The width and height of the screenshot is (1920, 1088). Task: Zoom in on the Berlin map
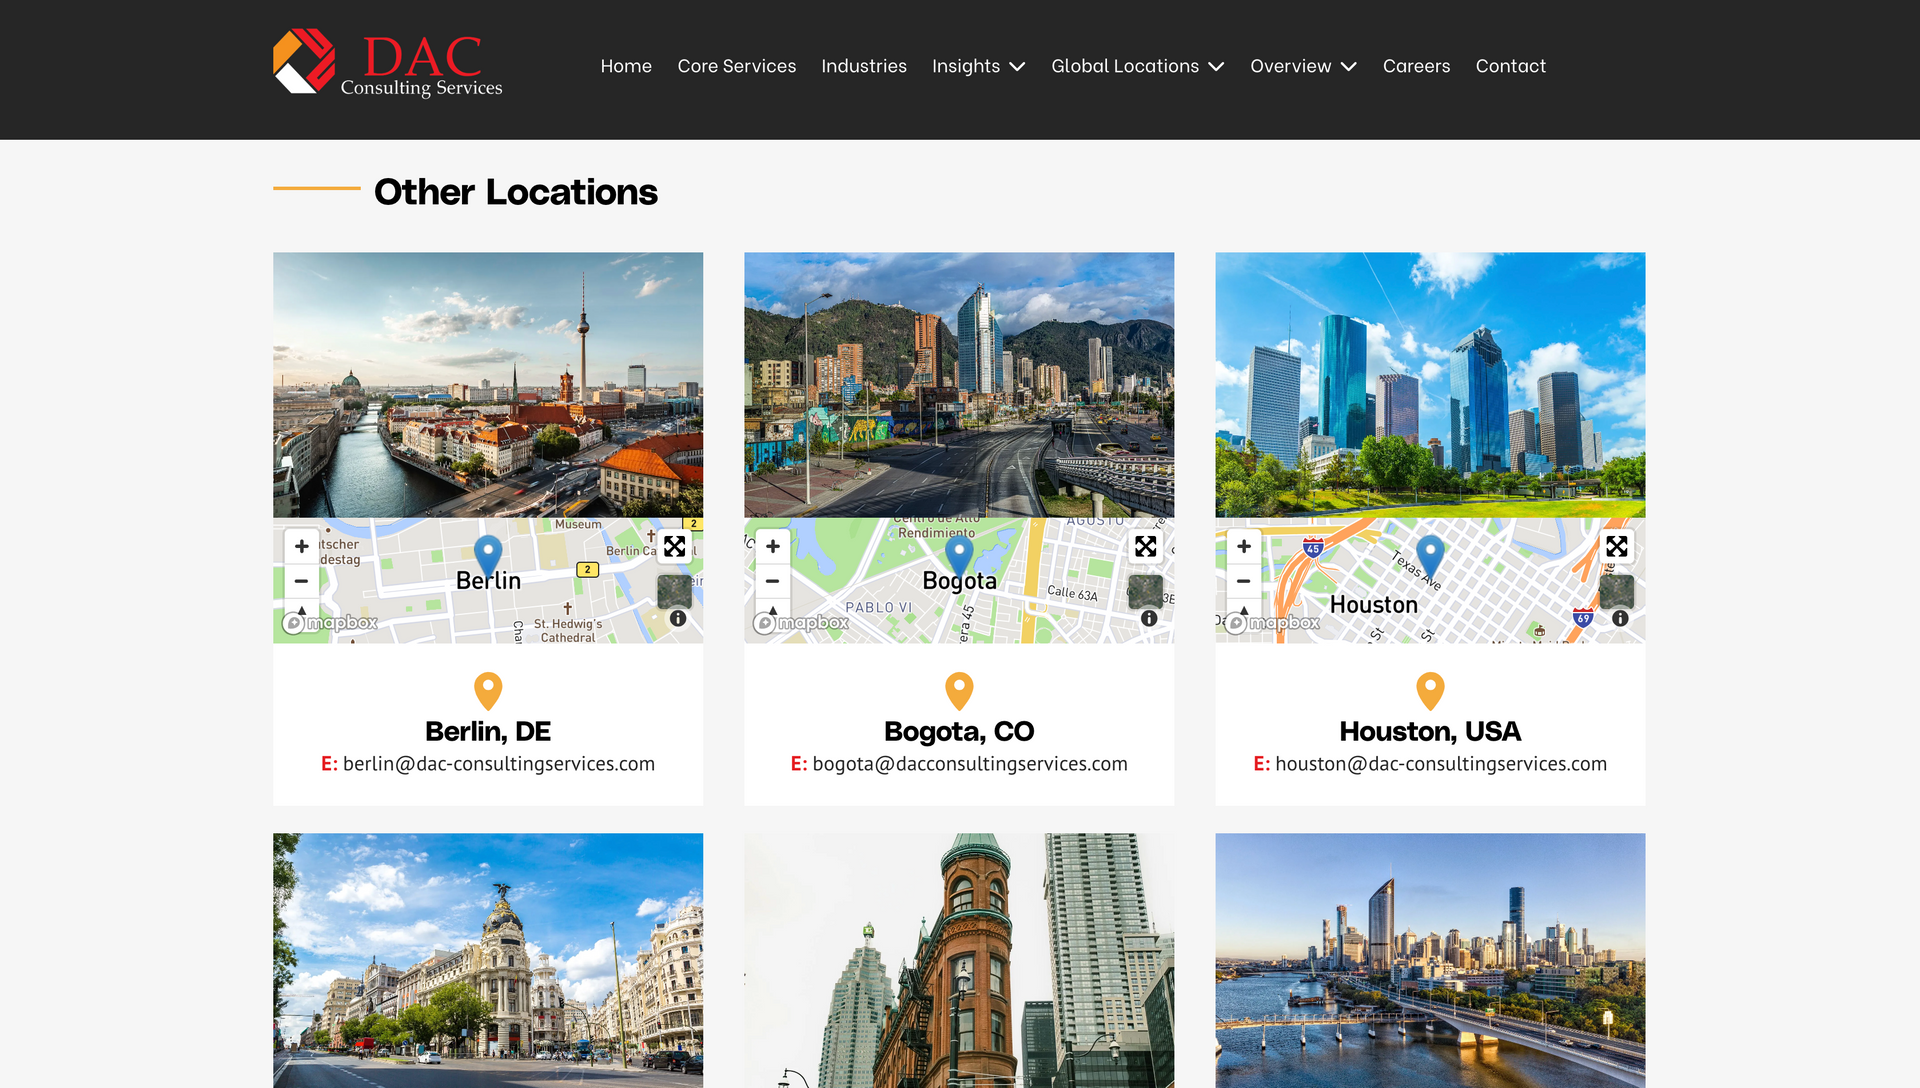coord(301,546)
